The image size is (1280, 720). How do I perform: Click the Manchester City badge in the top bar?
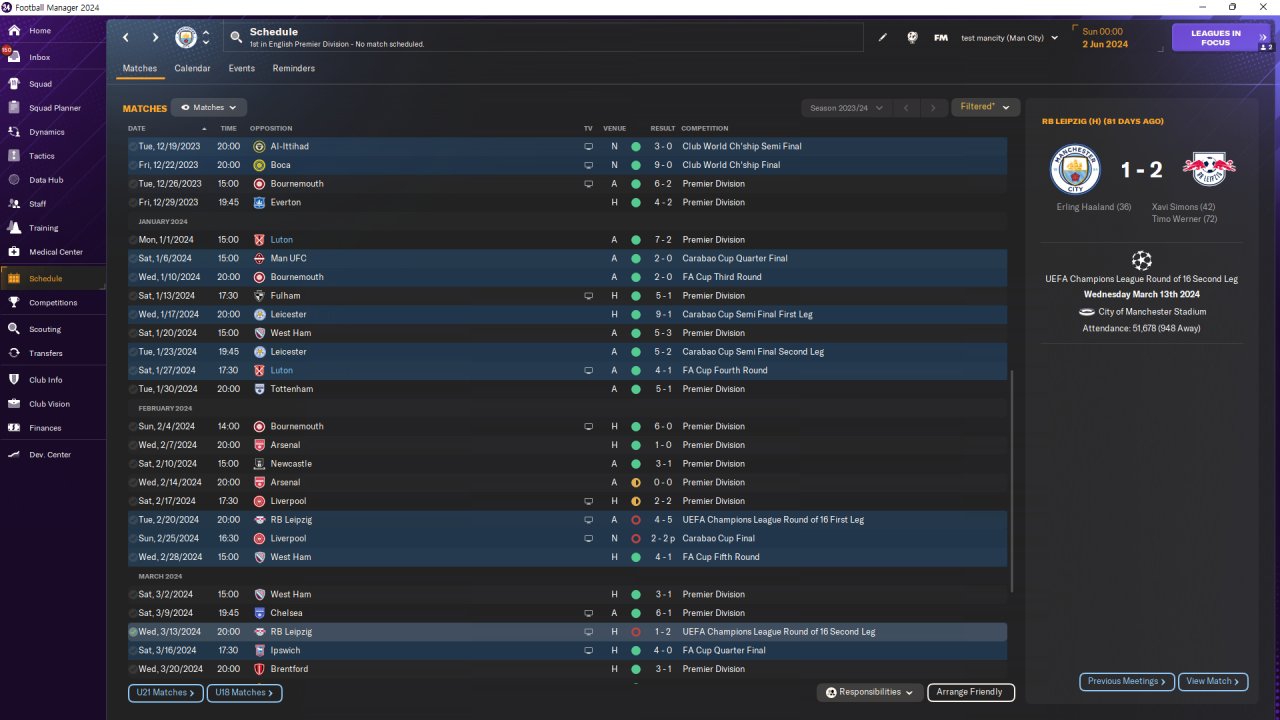pos(186,38)
